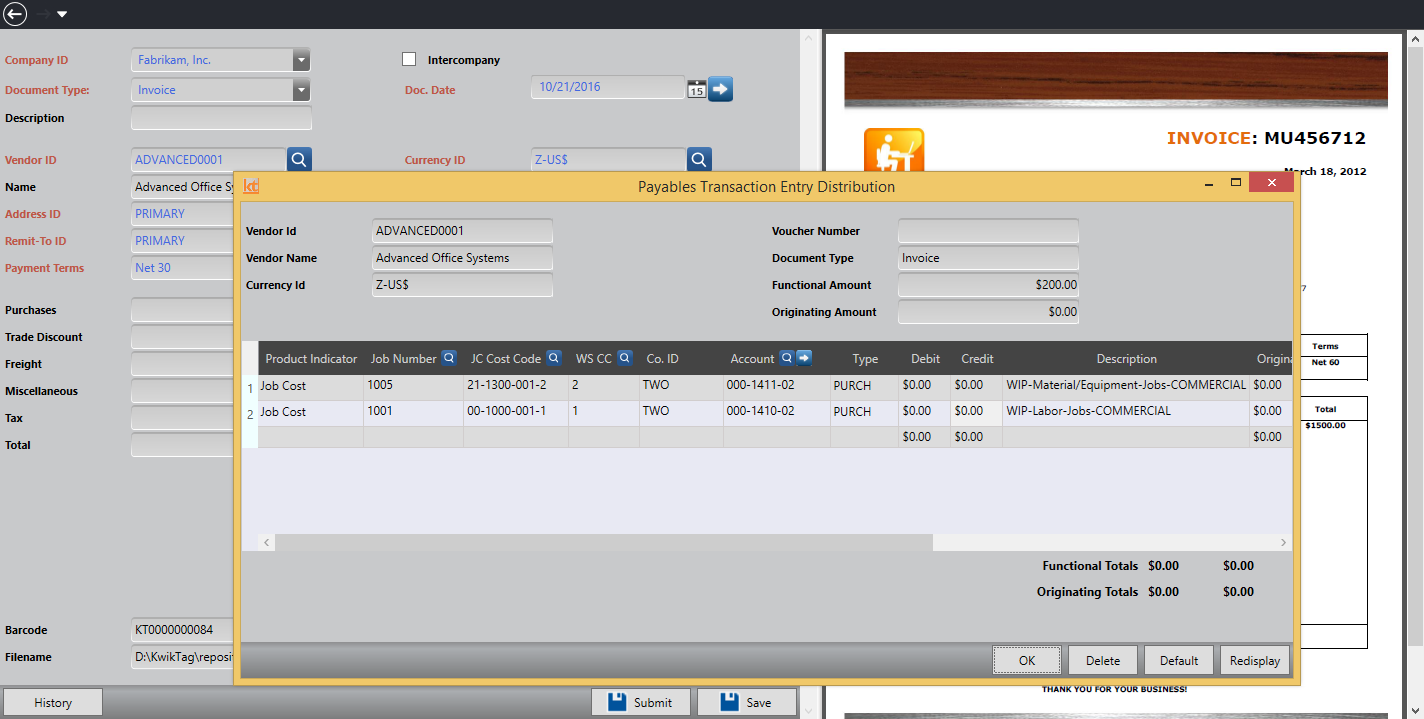
Task: Click the grid's scroll left arrow
Action: (267, 542)
